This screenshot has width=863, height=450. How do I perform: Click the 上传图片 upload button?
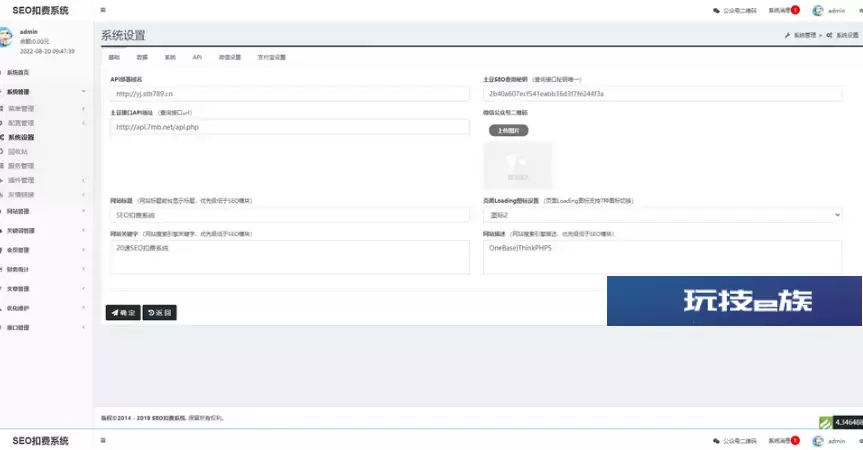coord(509,130)
